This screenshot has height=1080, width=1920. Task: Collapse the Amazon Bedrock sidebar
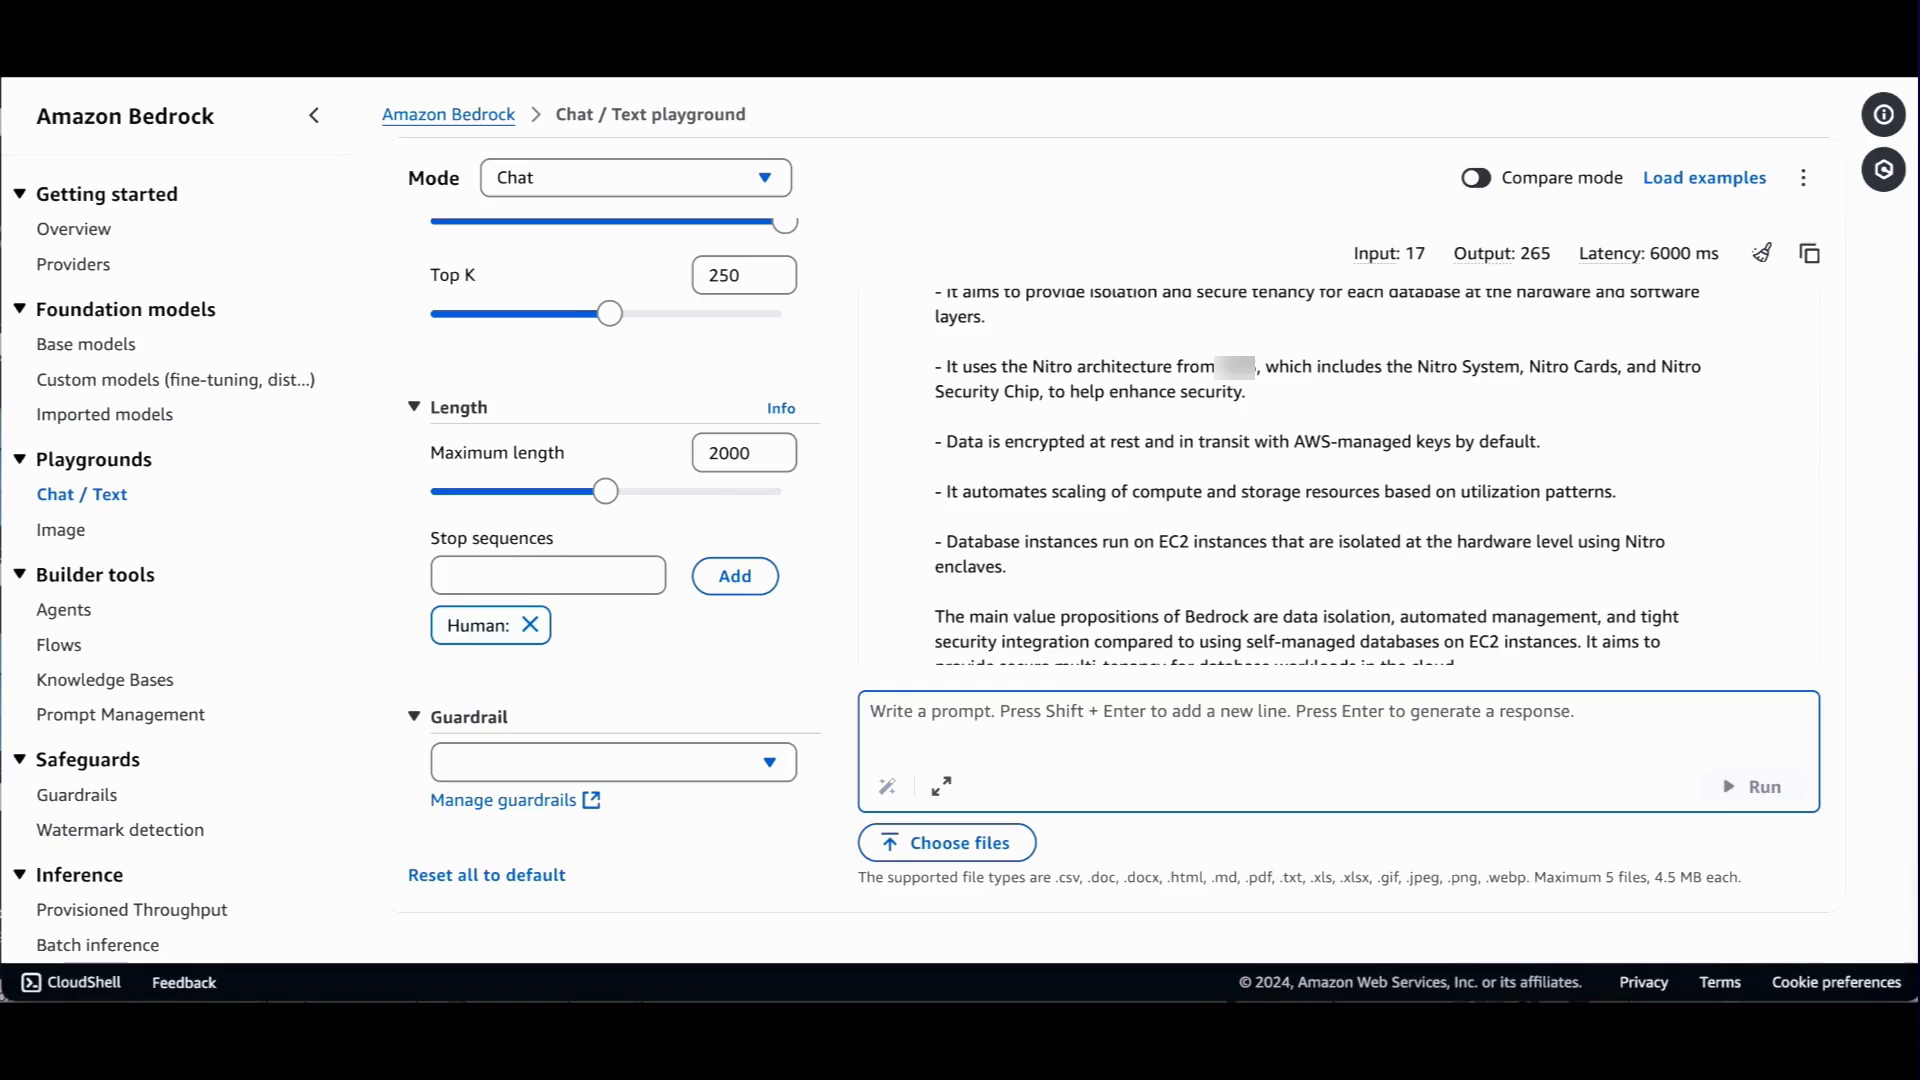click(314, 116)
